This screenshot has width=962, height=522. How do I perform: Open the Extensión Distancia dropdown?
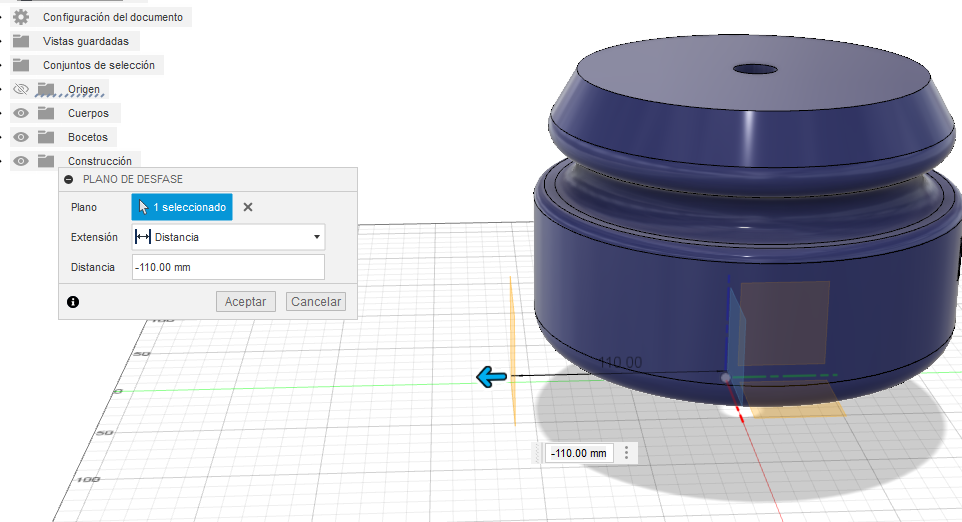pos(228,237)
